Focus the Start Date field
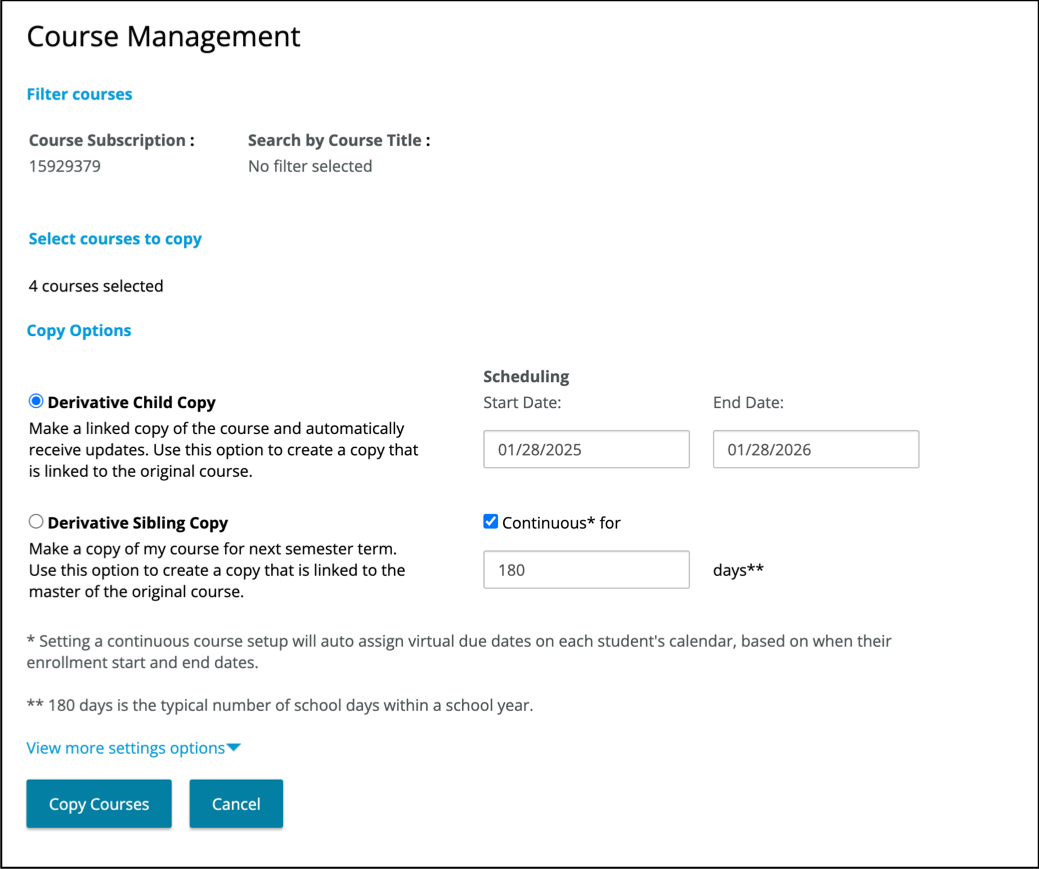The image size is (1039, 869). 586,450
